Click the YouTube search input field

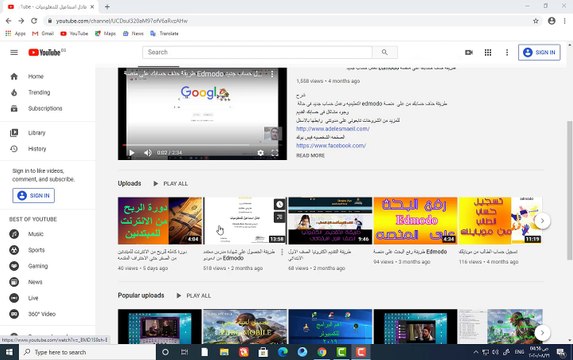tap(257, 52)
